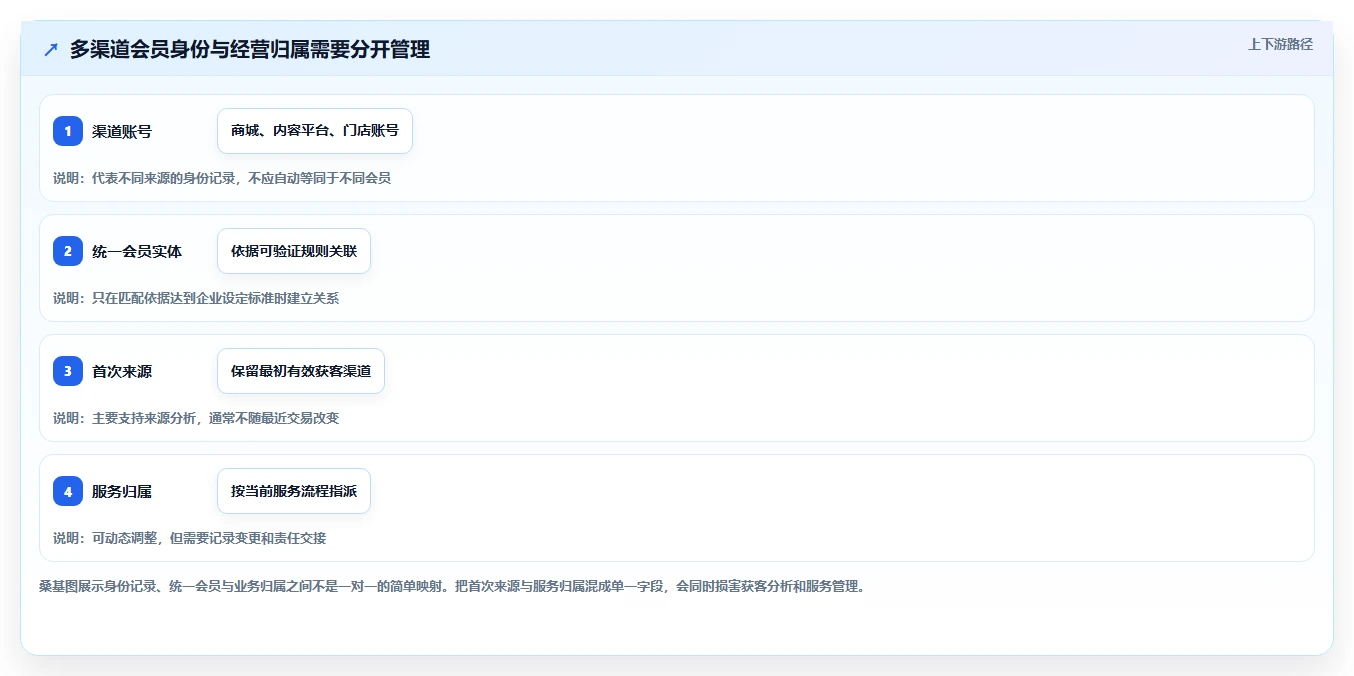
Task: Click the 商城、内容平台、门店账号 chip
Action: pyautogui.click(x=315, y=131)
